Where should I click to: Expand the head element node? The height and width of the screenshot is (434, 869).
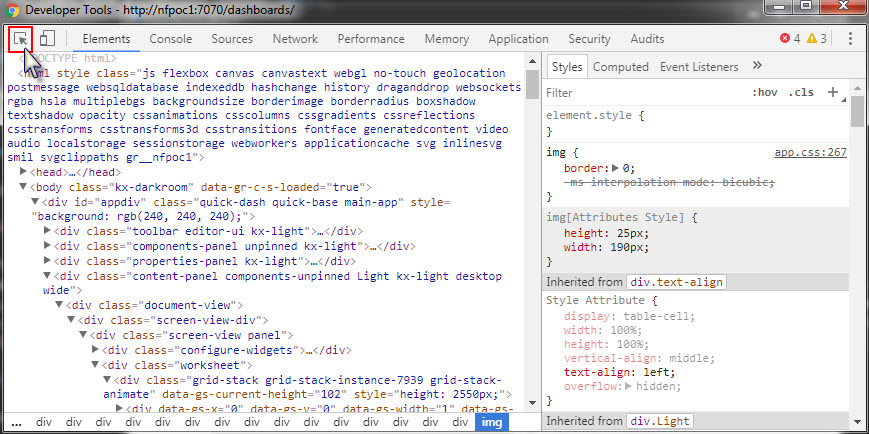[23, 173]
